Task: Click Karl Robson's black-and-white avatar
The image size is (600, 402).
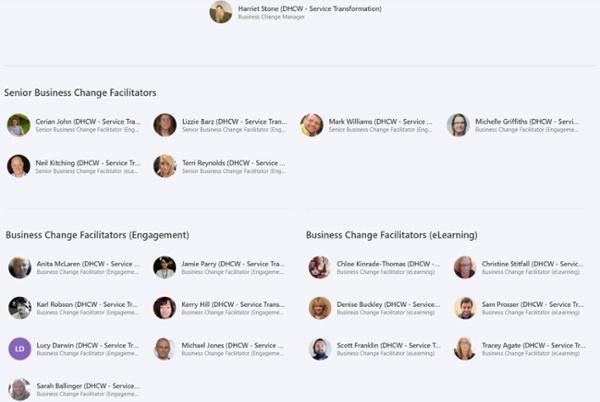Action: (20, 308)
